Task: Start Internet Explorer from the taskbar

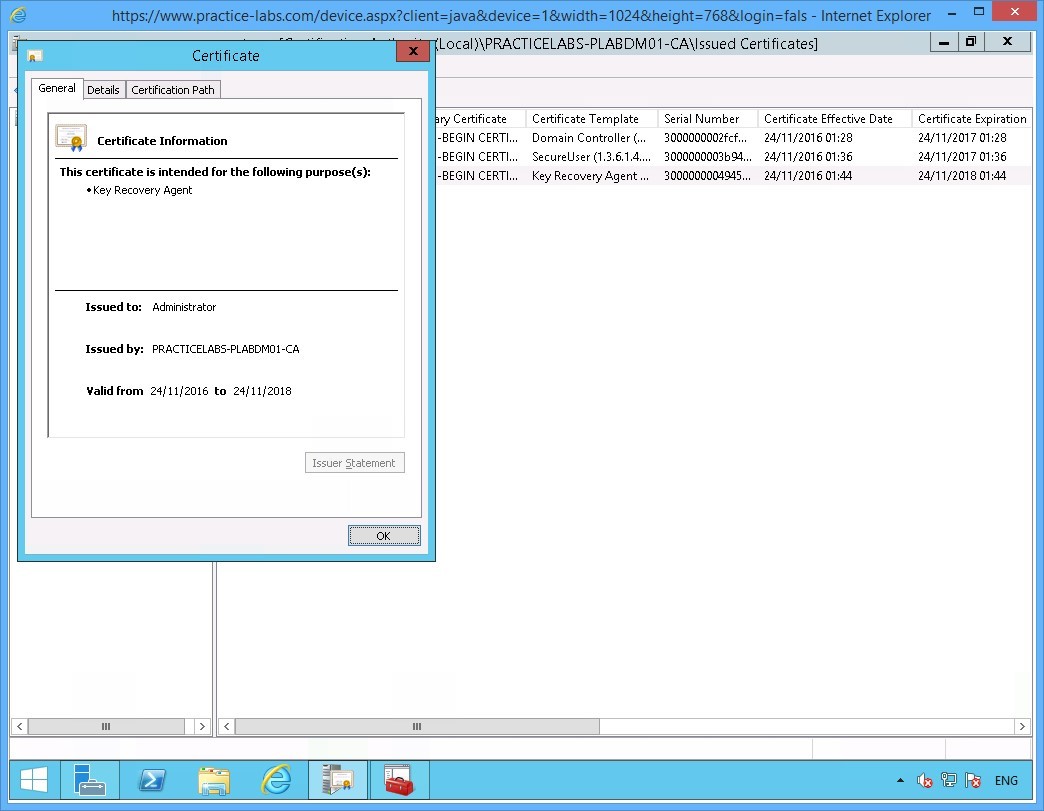Action: [276, 779]
